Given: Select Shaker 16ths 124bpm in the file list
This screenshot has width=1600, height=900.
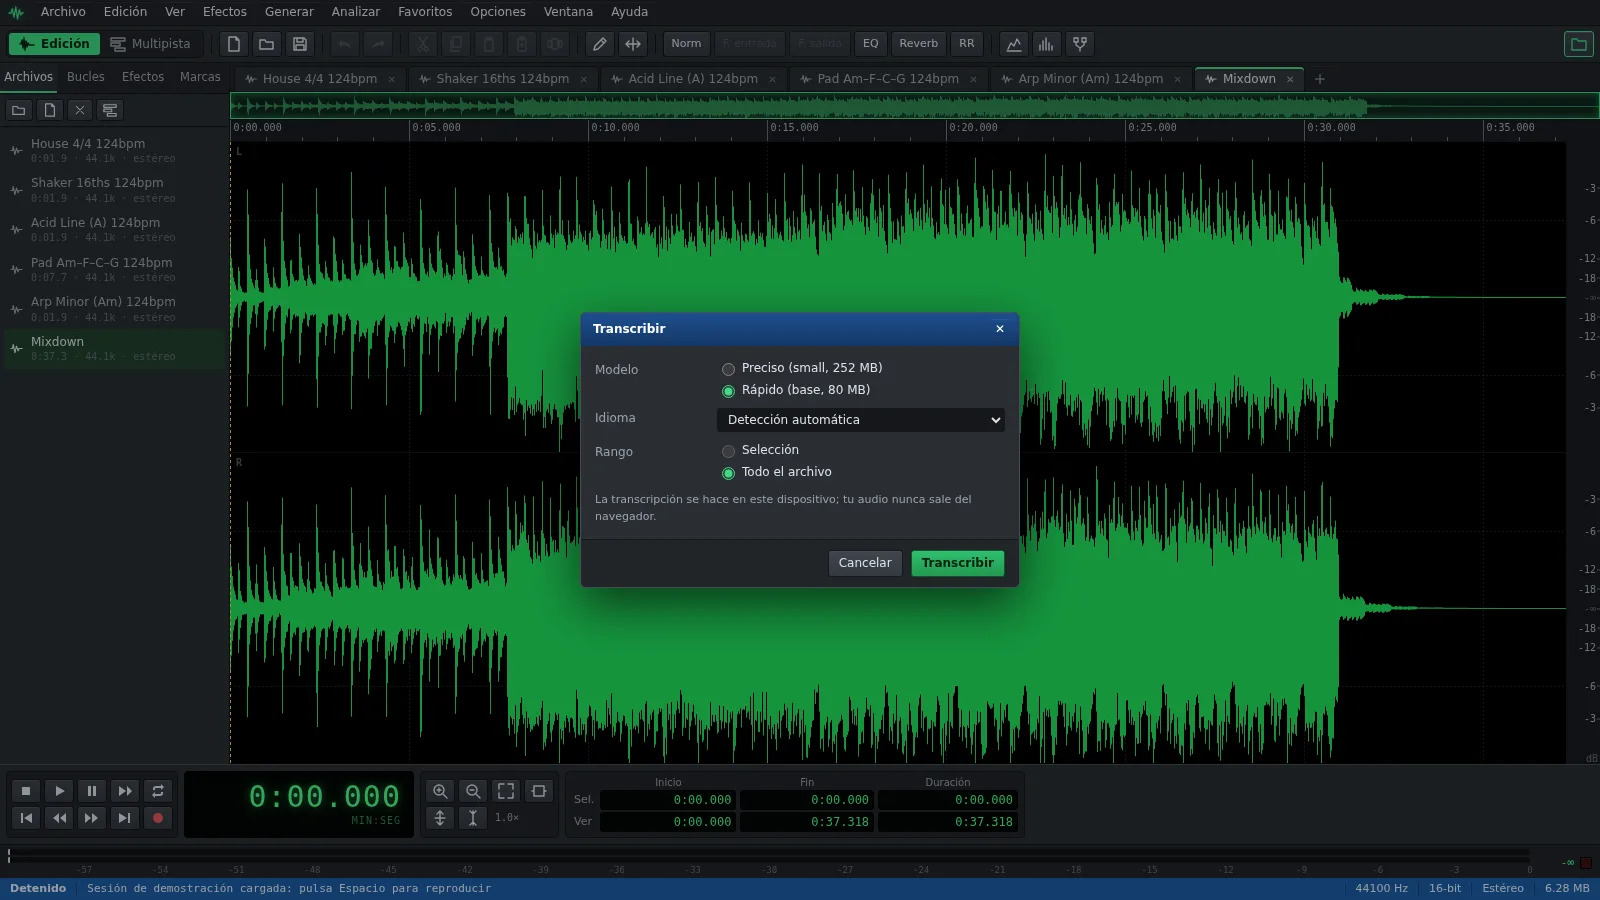Looking at the screenshot, I should 114,190.
